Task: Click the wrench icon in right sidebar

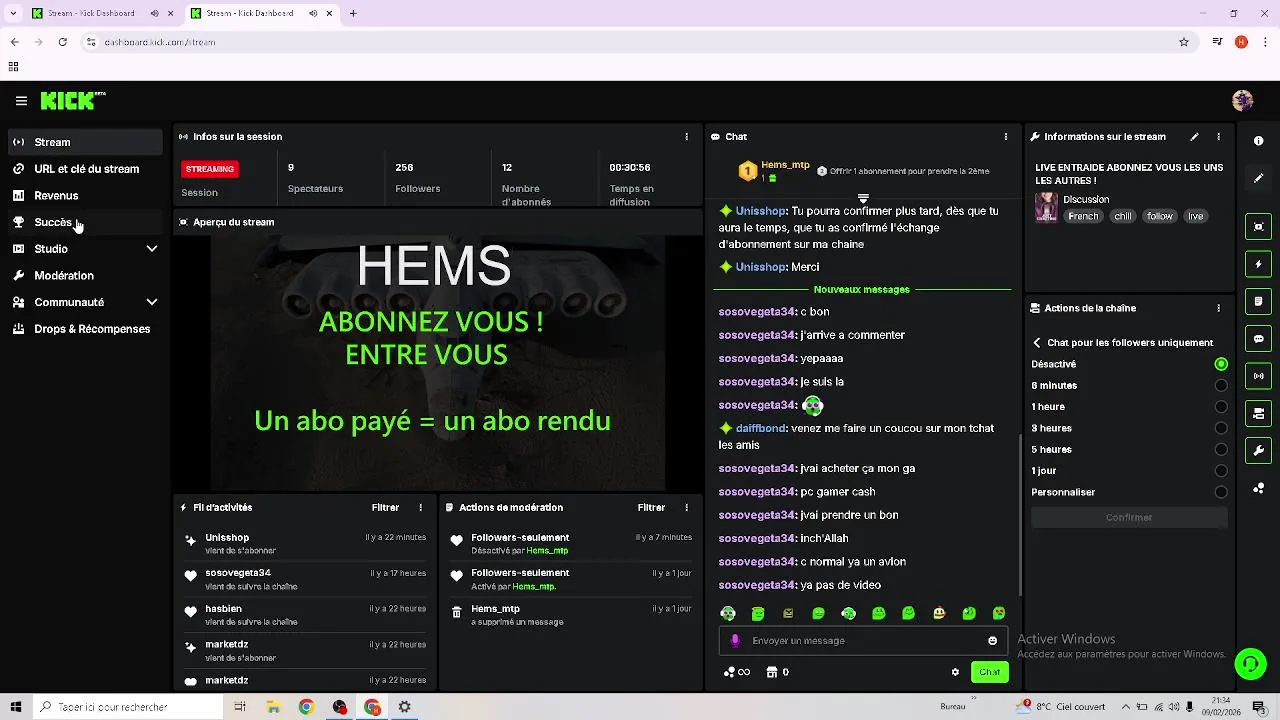Action: pyautogui.click(x=1259, y=450)
